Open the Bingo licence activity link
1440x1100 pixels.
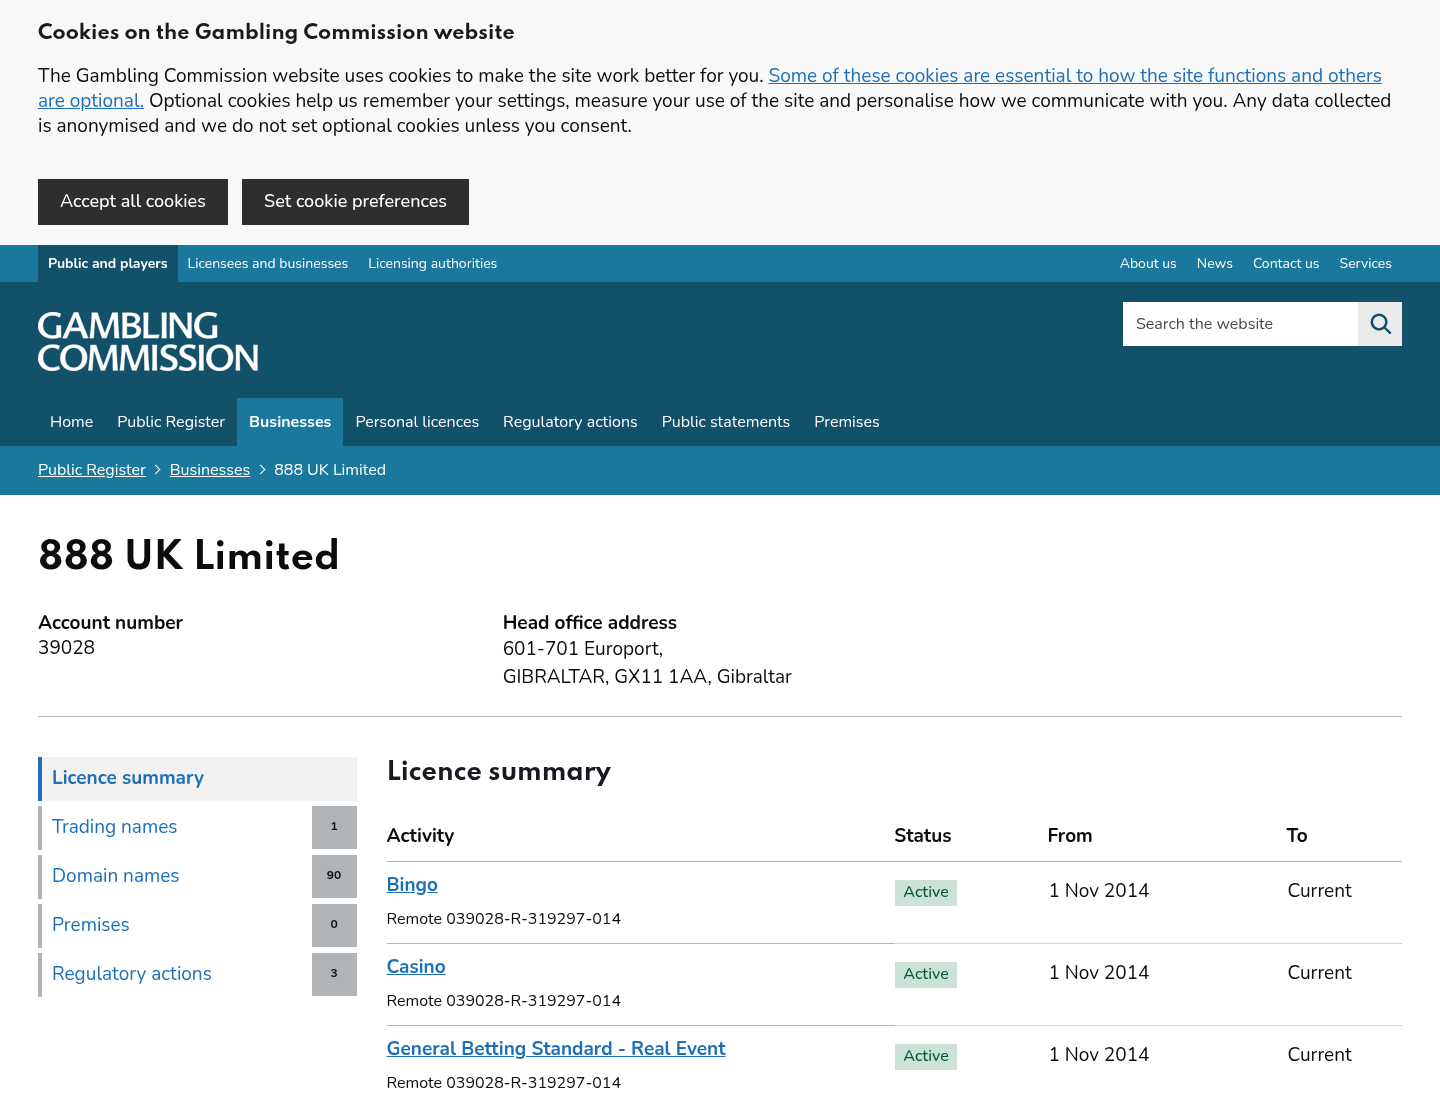(412, 885)
